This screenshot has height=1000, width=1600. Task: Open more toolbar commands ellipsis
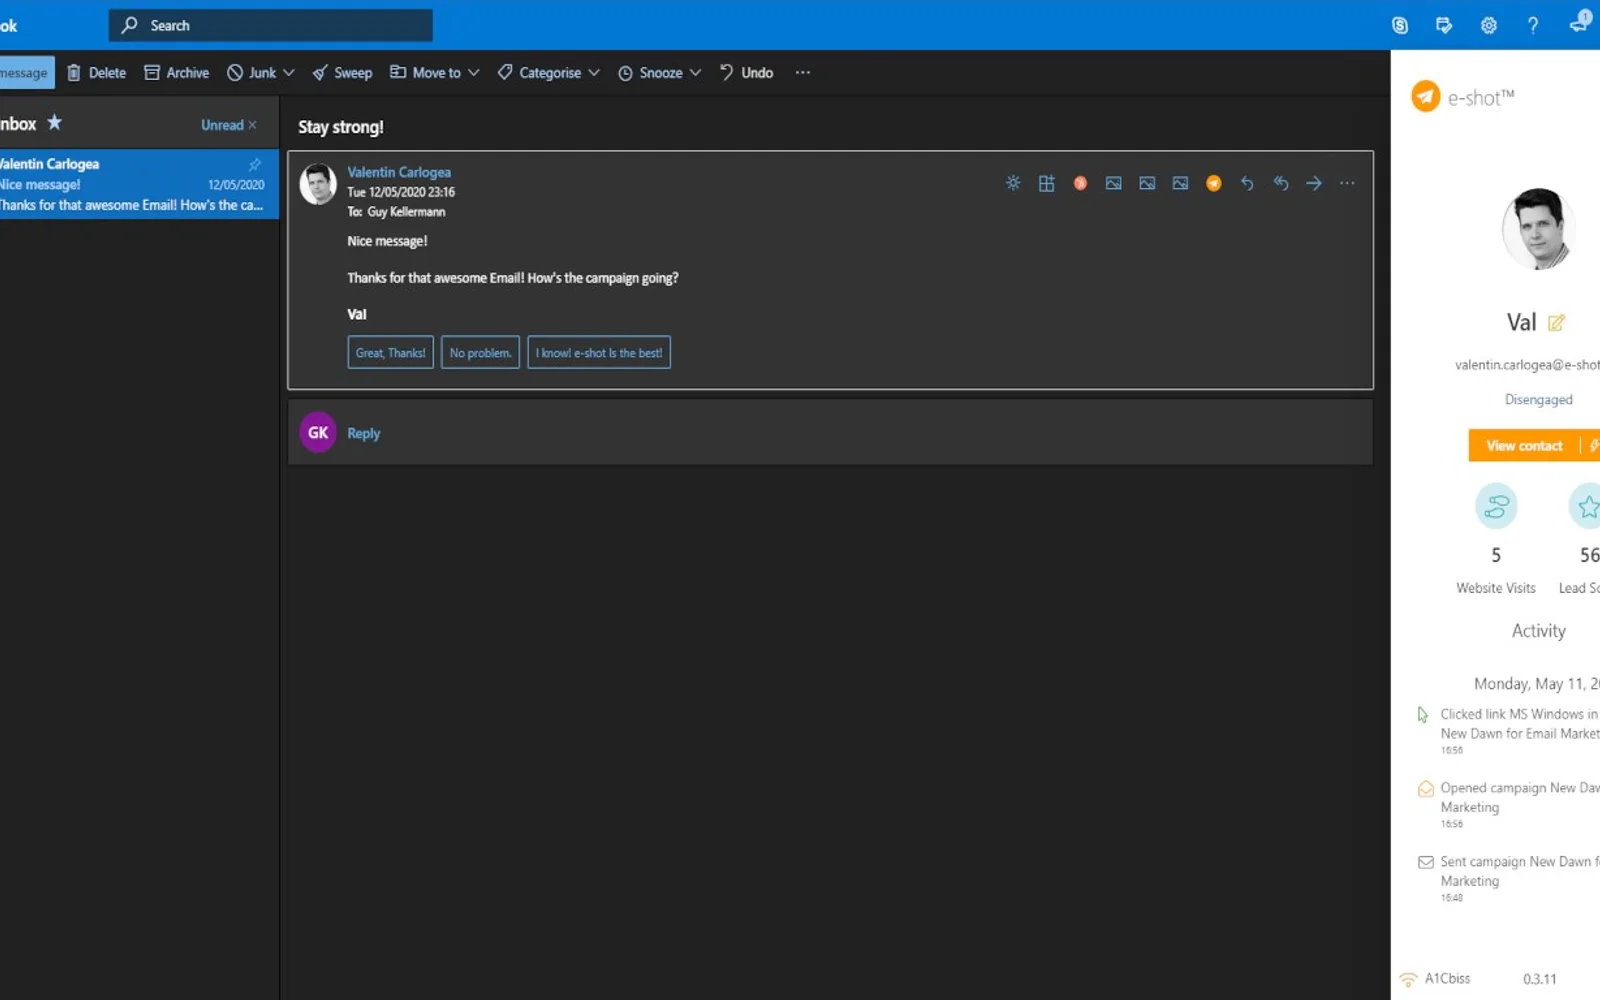coord(803,73)
